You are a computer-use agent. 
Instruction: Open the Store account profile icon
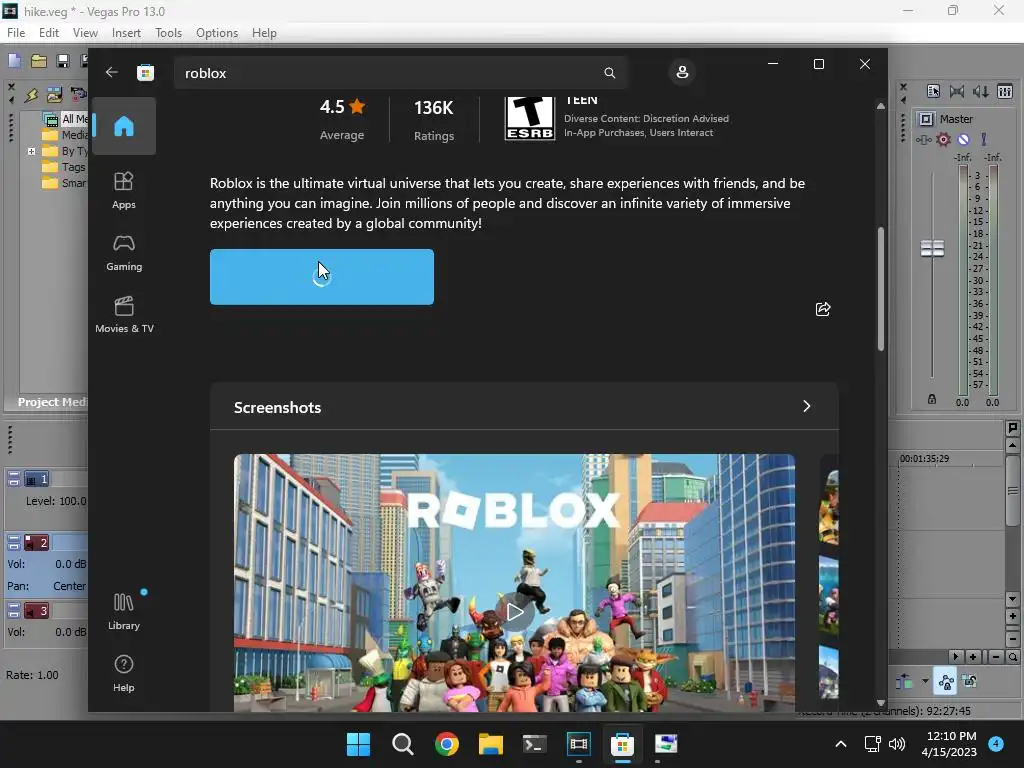tap(682, 72)
